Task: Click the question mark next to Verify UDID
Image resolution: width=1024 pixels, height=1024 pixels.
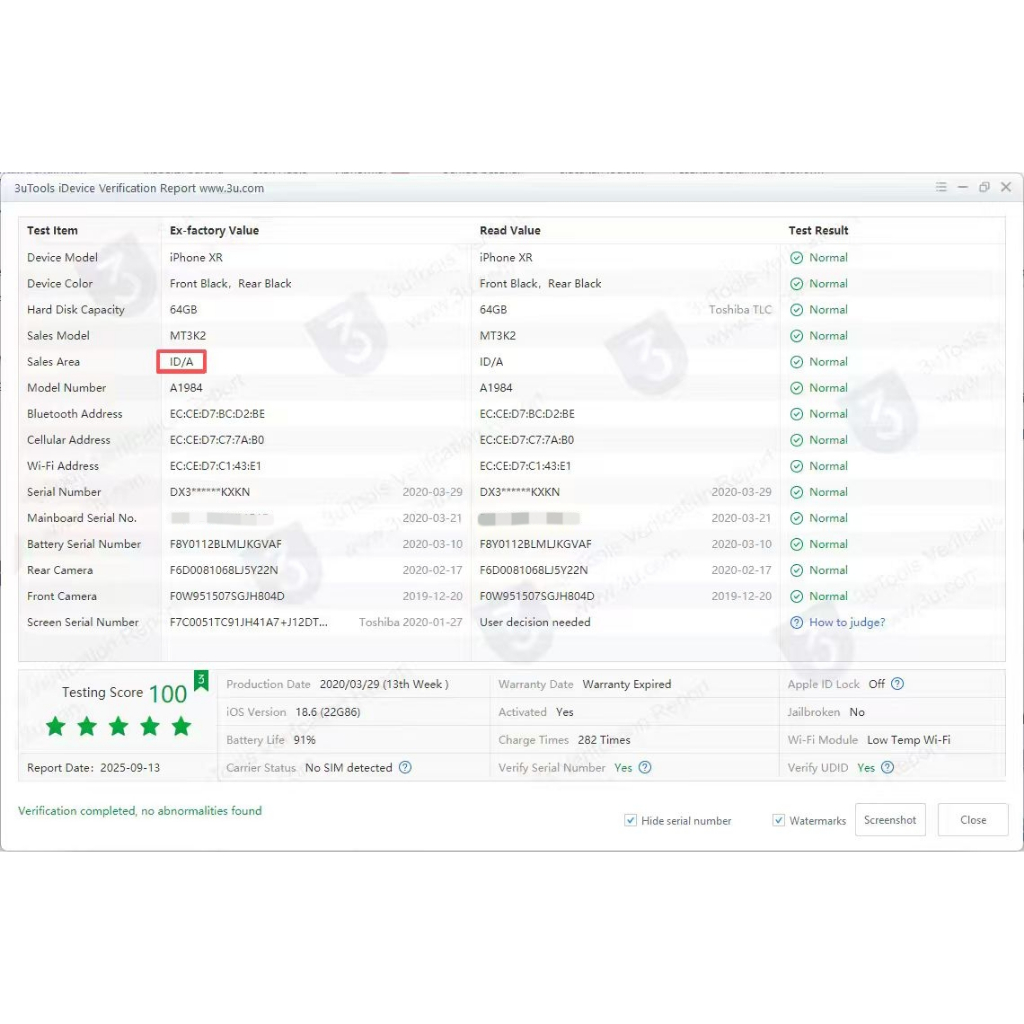Action: point(887,768)
